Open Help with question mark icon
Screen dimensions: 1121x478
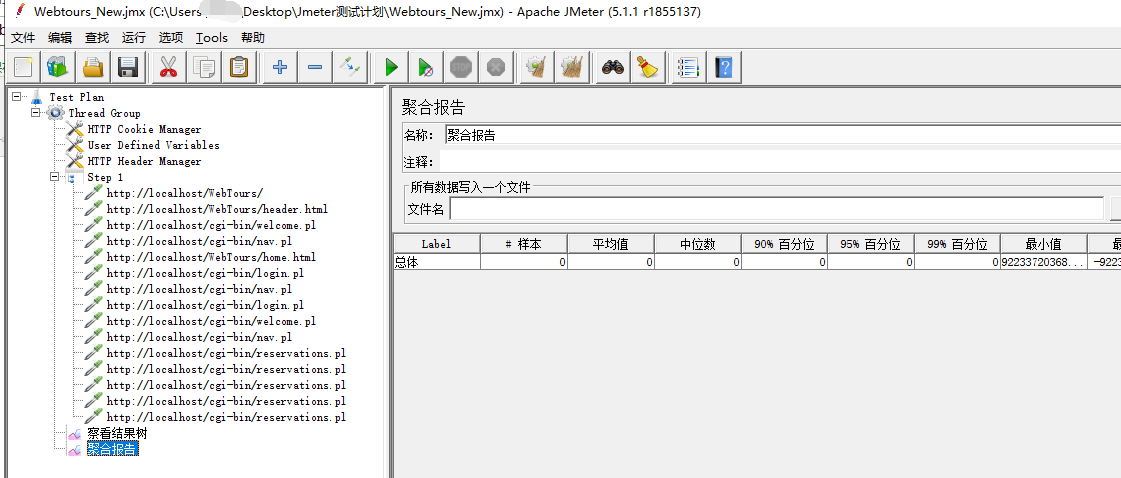tap(724, 68)
